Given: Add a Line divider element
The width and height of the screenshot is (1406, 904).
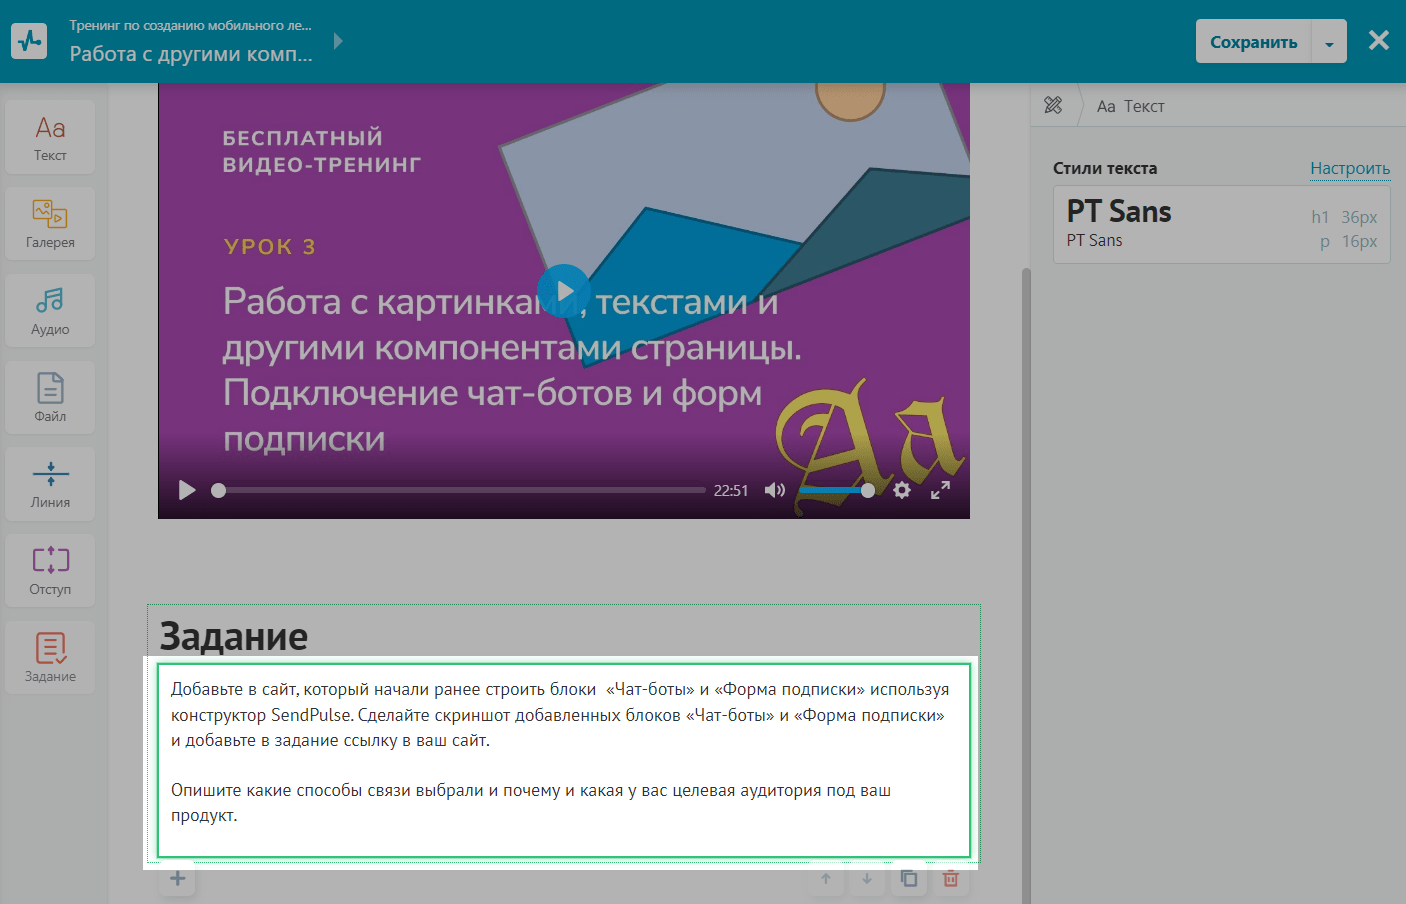Looking at the screenshot, I should (50, 485).
